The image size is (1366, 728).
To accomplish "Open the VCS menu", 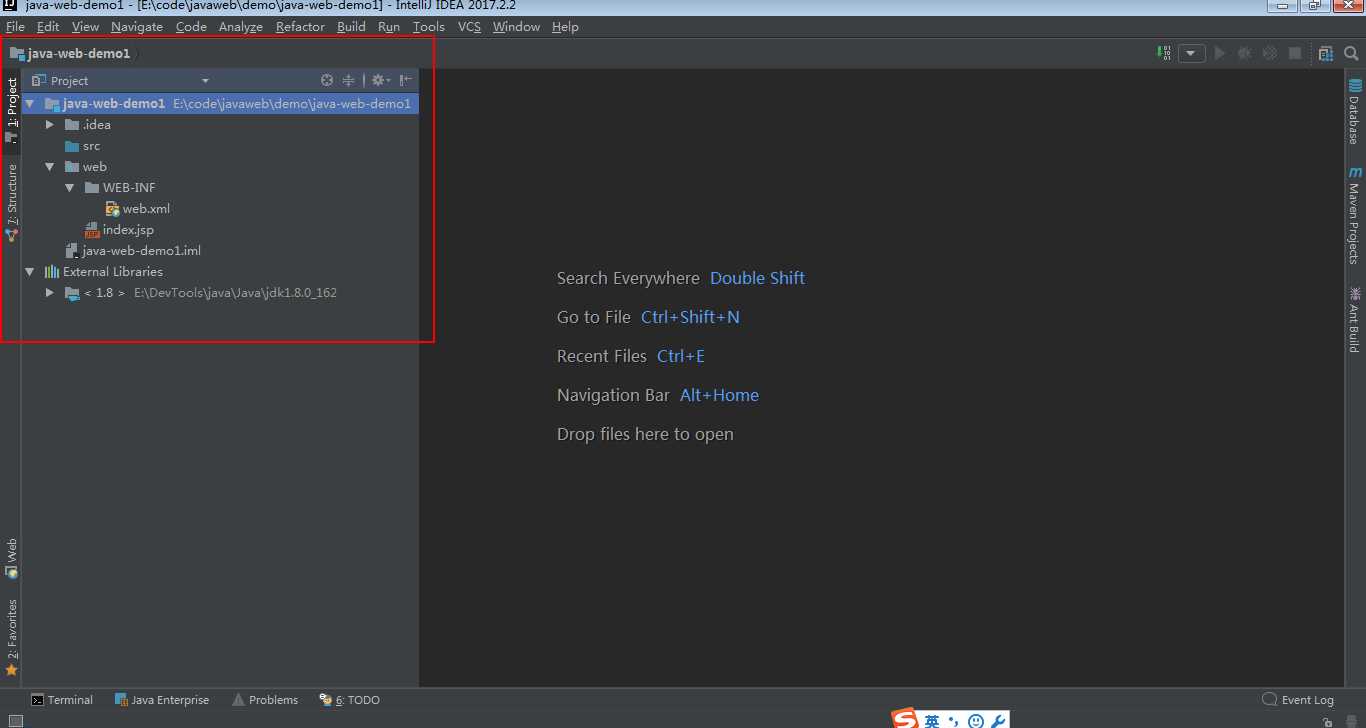I will tap(469, 27).
